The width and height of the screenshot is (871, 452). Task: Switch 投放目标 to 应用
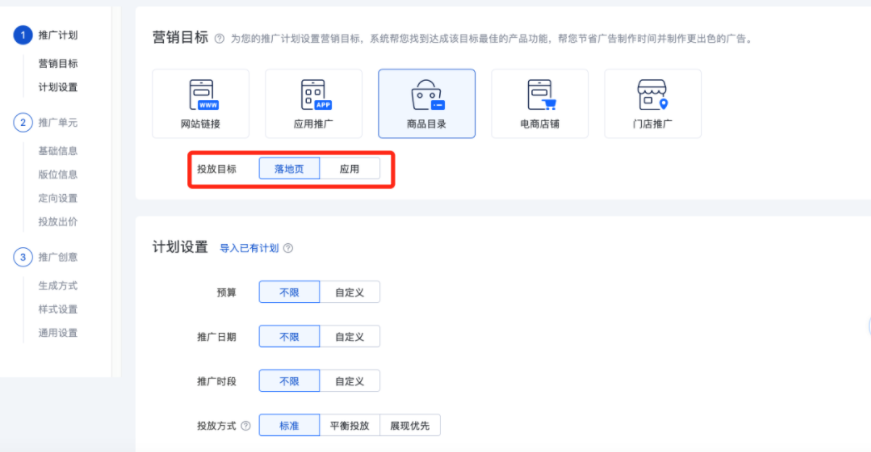349,169
